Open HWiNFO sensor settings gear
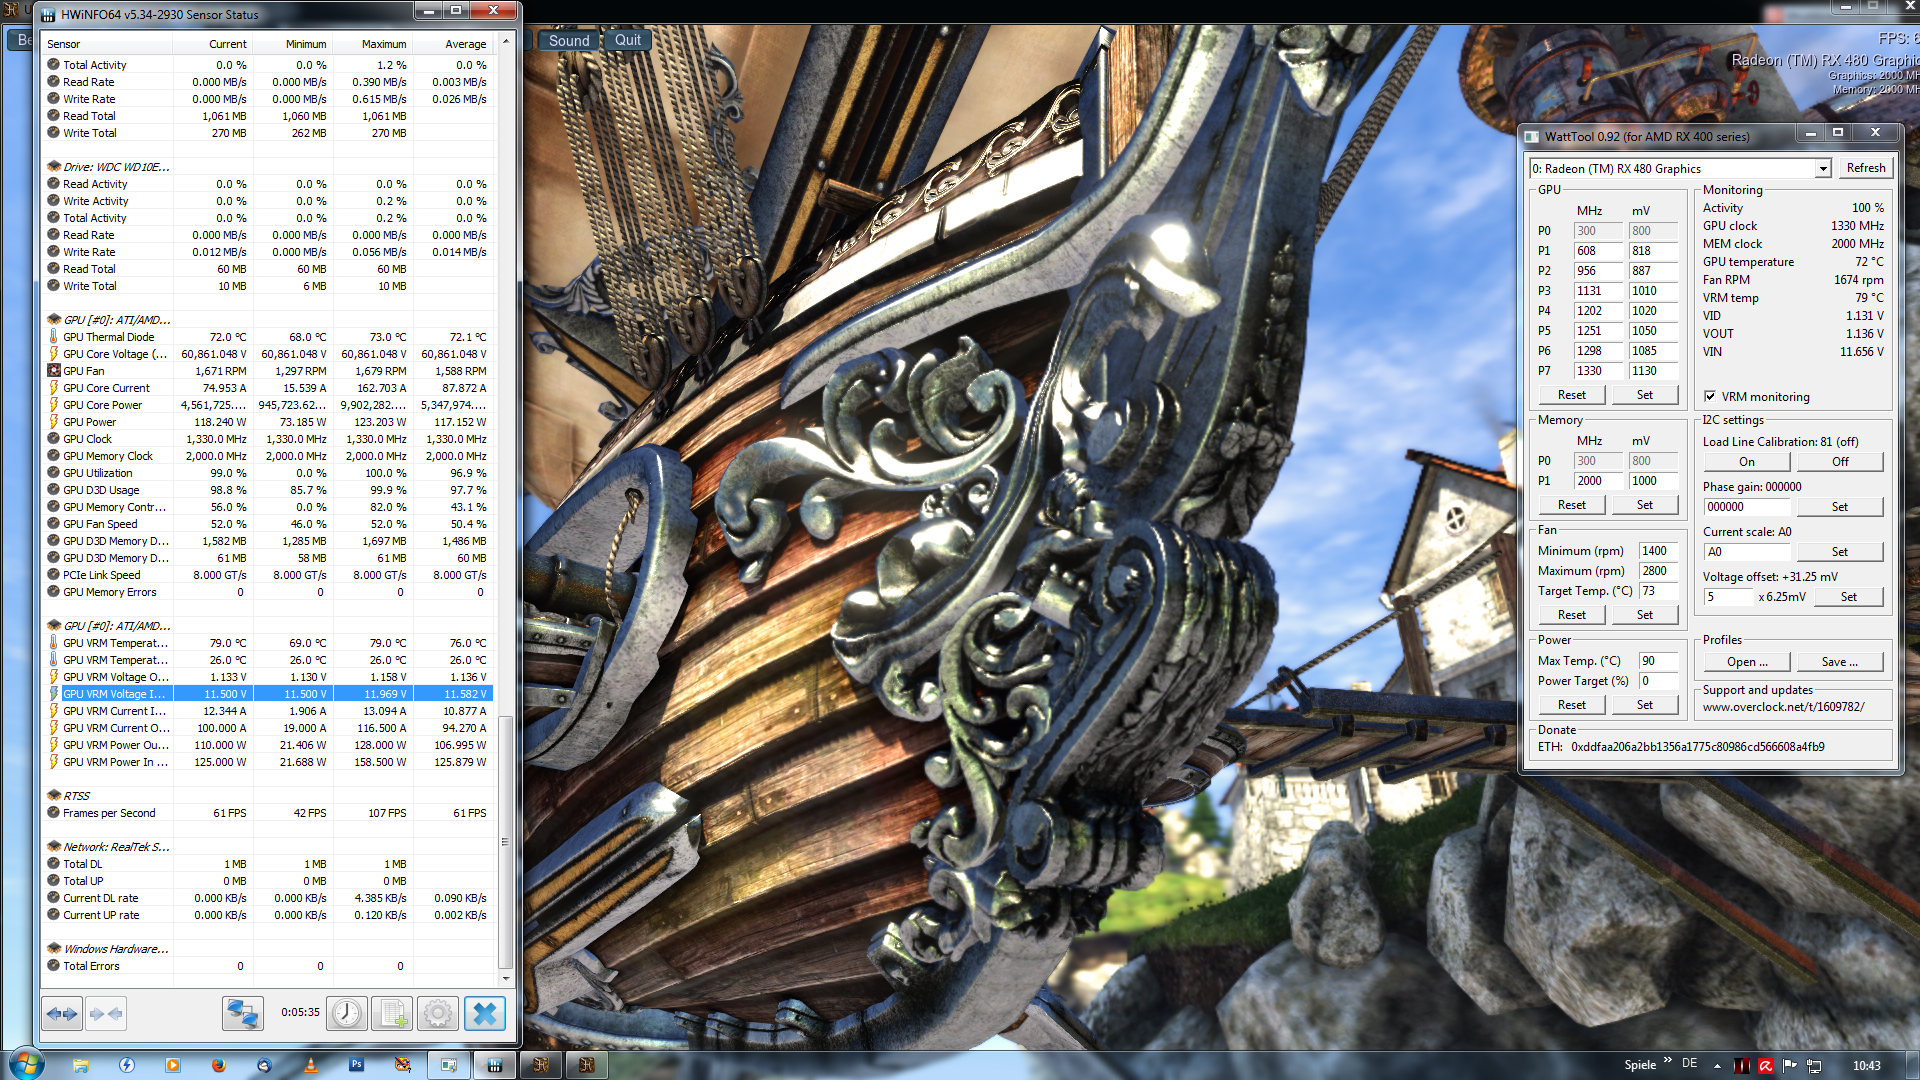The height and width of the screenshot is (1080, 1920). (437, 1014)
